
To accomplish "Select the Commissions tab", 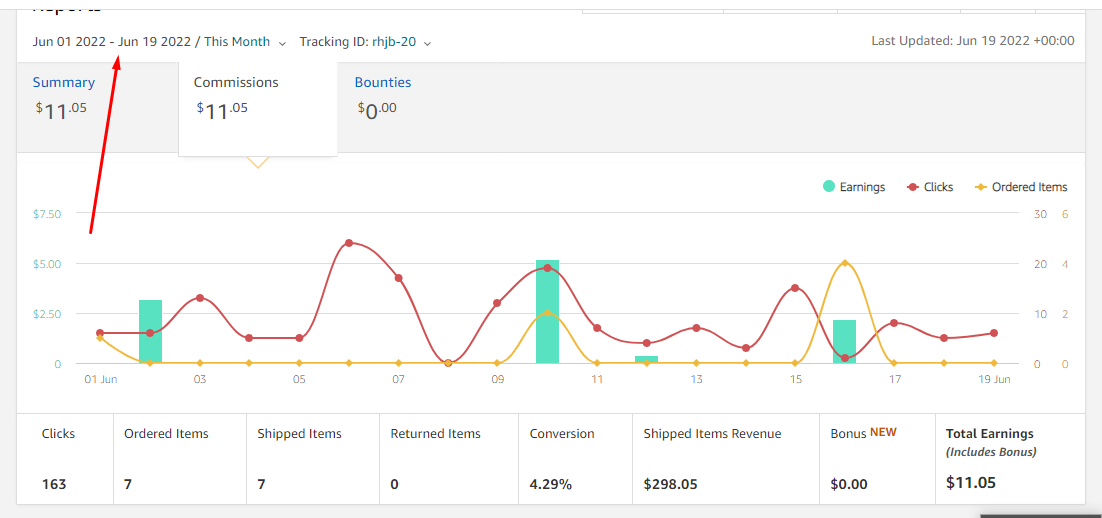I will click(x=236, y=82).
